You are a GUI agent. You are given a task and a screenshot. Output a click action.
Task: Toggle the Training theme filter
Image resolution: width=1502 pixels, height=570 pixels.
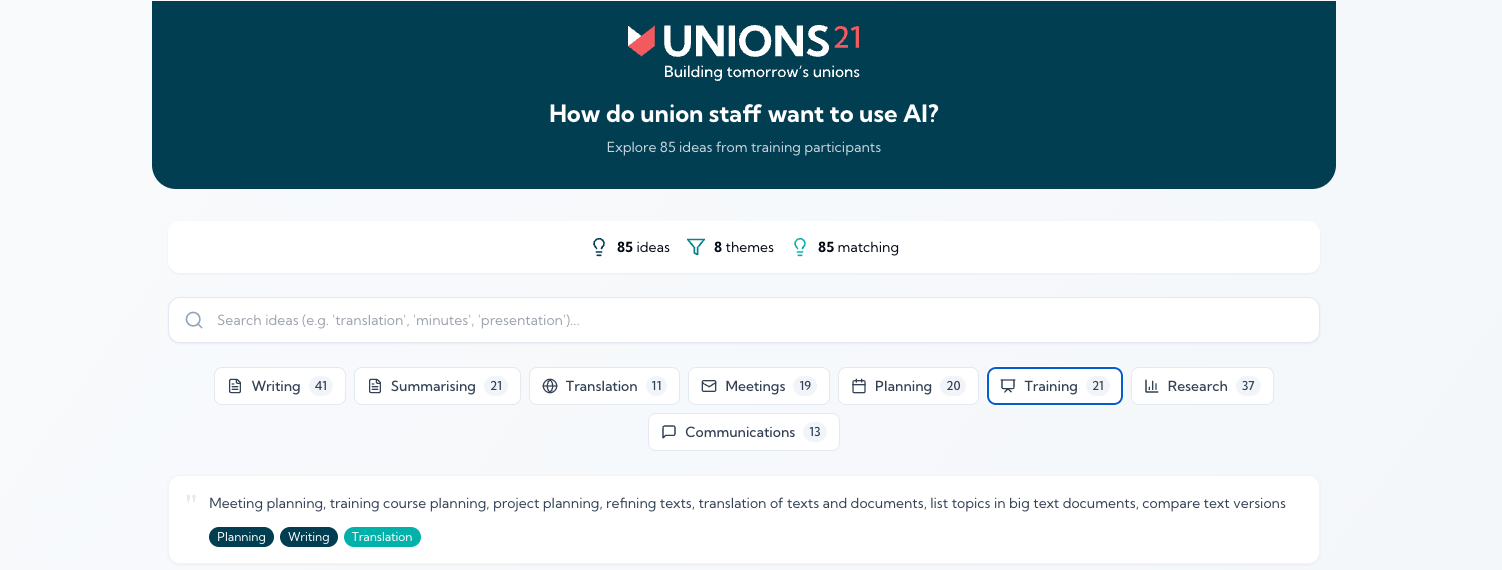[1055, 386]
